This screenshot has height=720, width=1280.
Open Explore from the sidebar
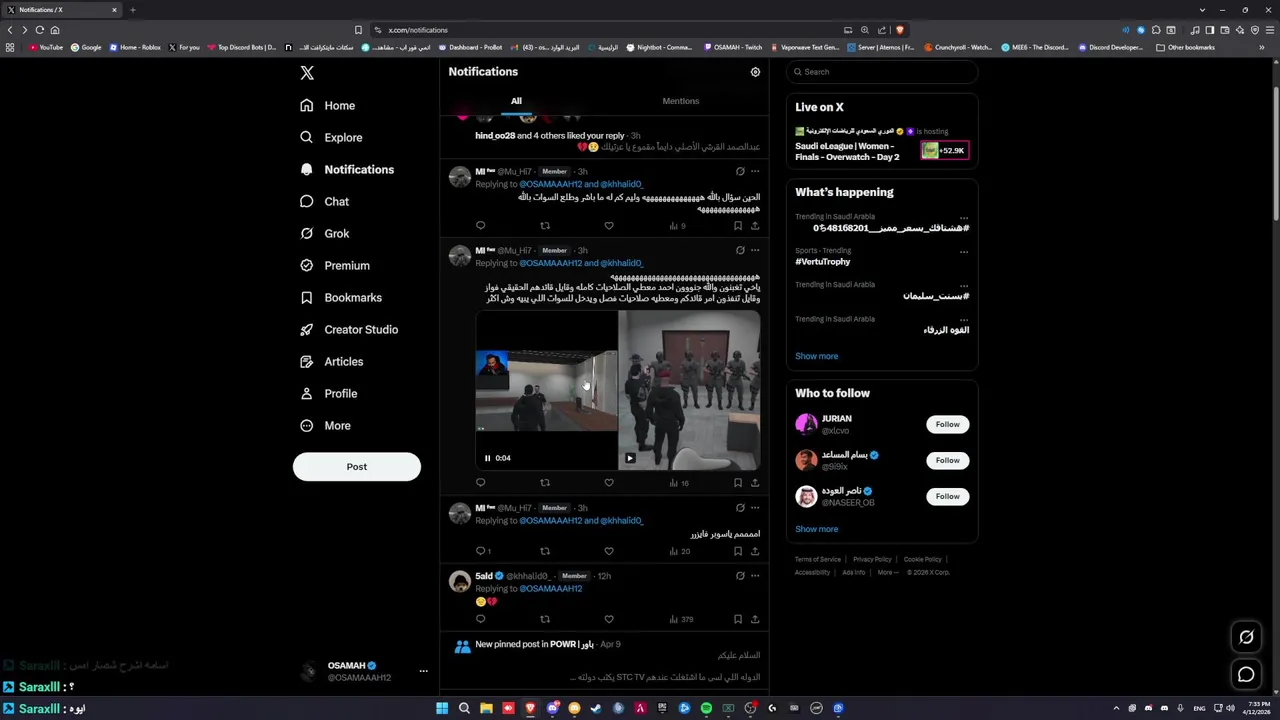331,137
